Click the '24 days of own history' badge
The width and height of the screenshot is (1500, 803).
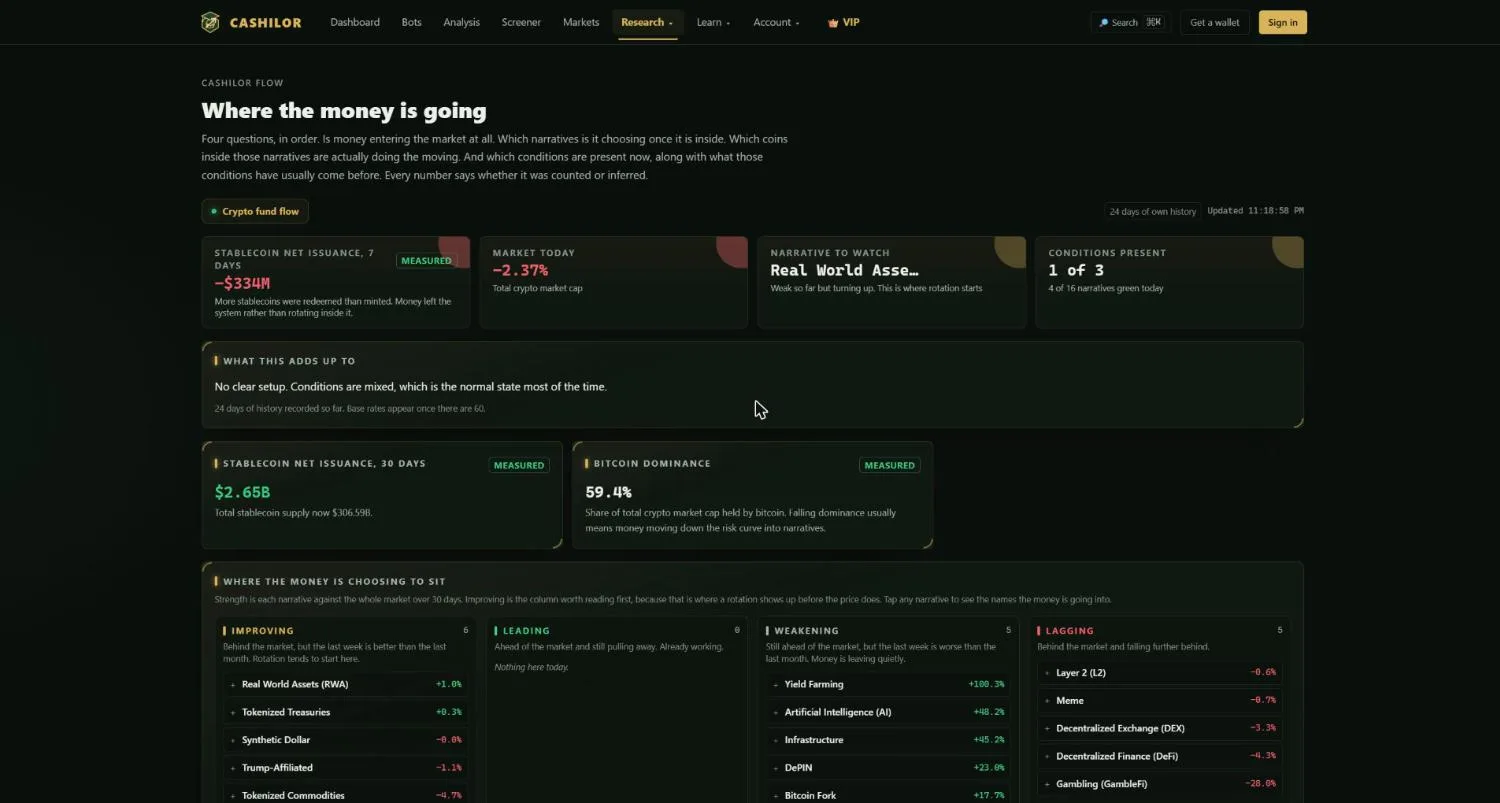point(1153,211)
